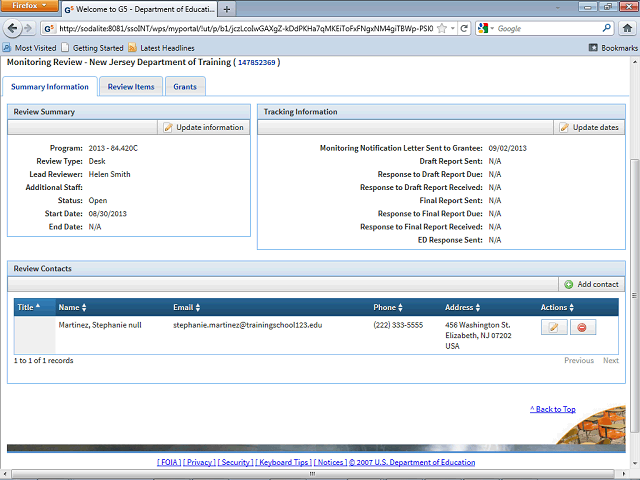This screenshot has width=640, height=480.
Task: Sort contacts by Address column
Action: [462, 307]
